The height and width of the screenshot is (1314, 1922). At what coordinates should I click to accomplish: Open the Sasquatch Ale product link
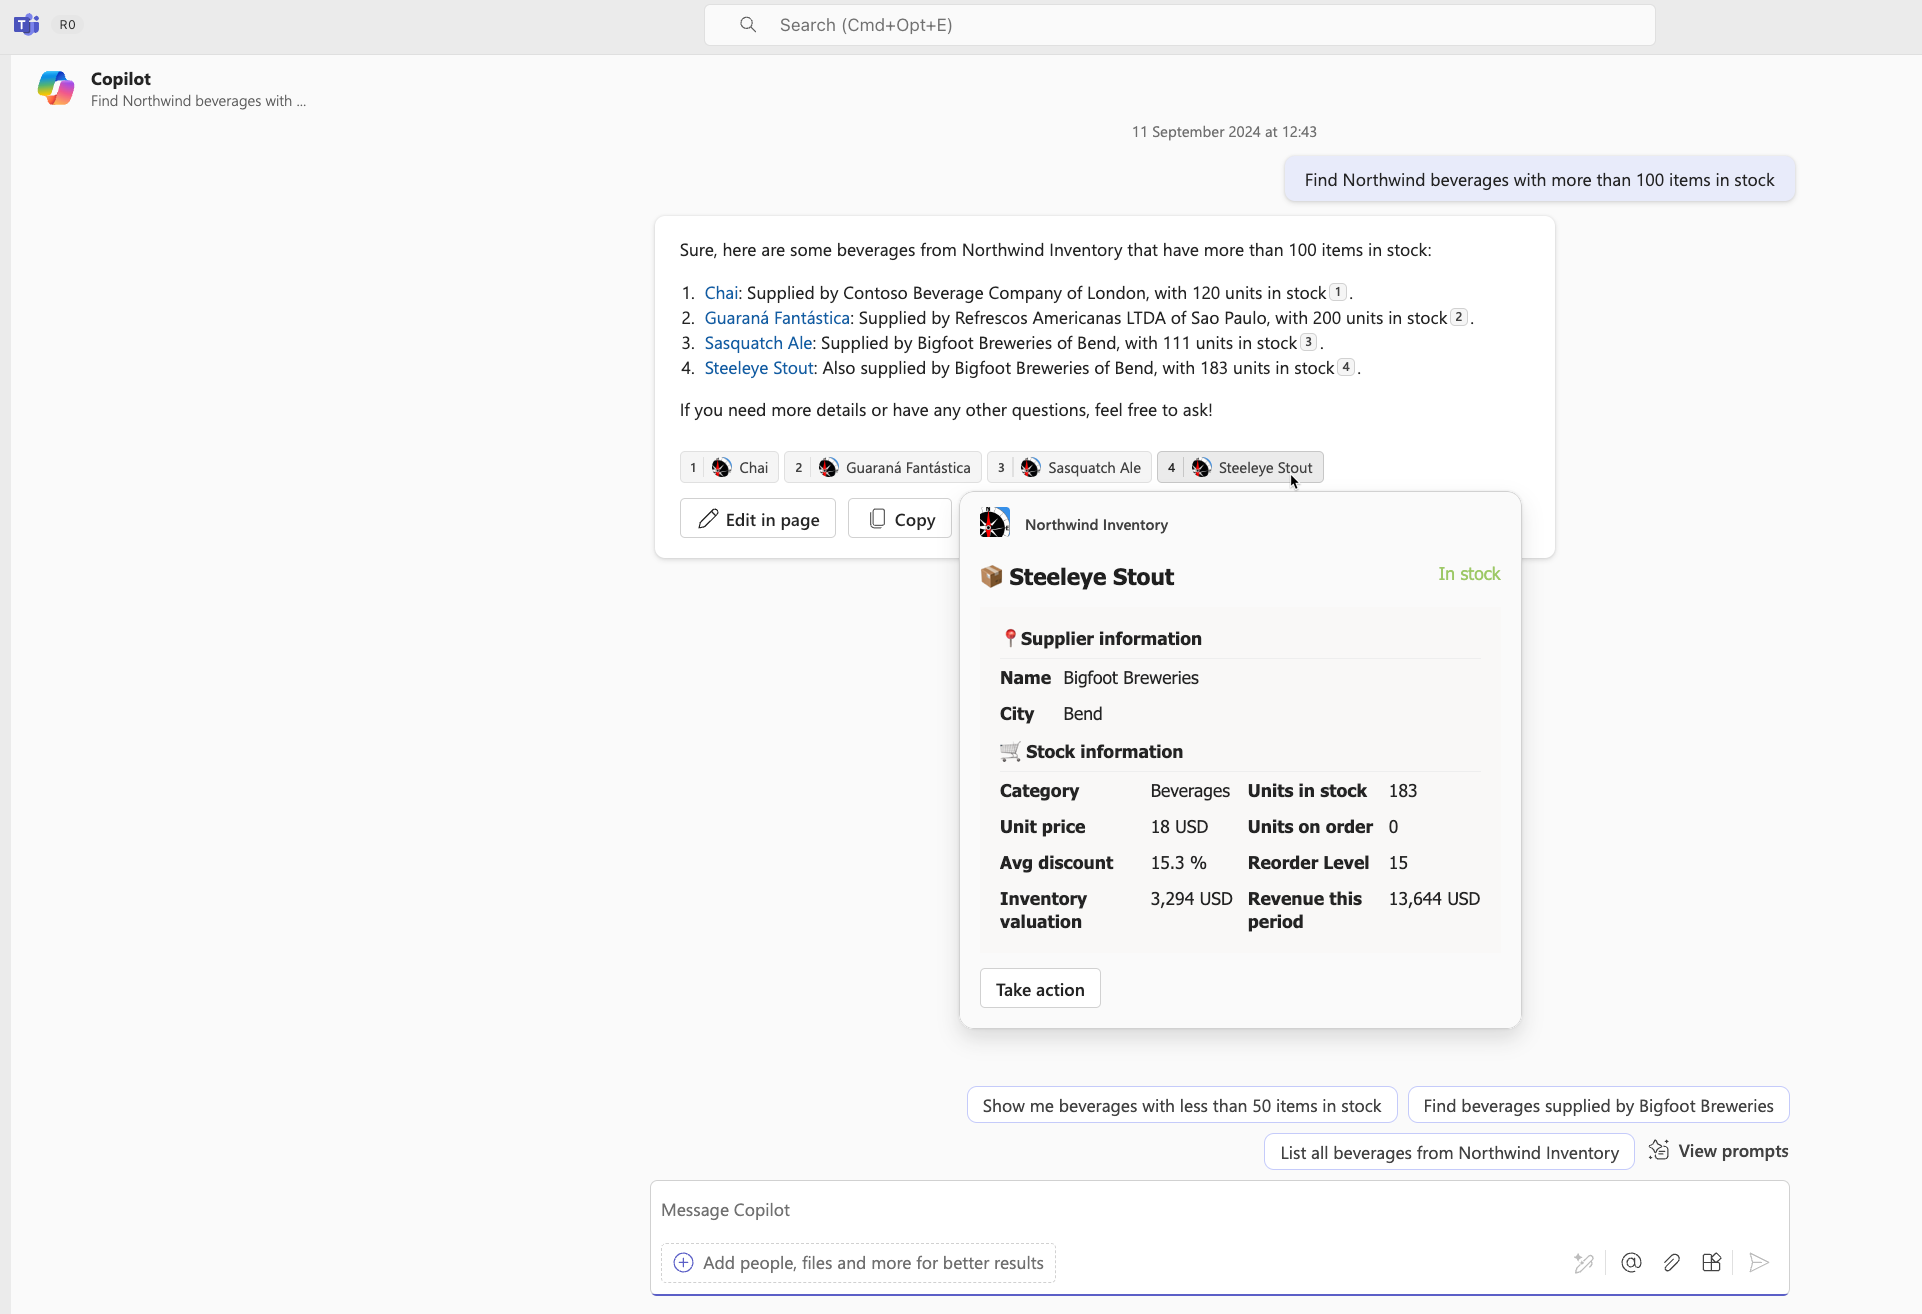(759, 343)
